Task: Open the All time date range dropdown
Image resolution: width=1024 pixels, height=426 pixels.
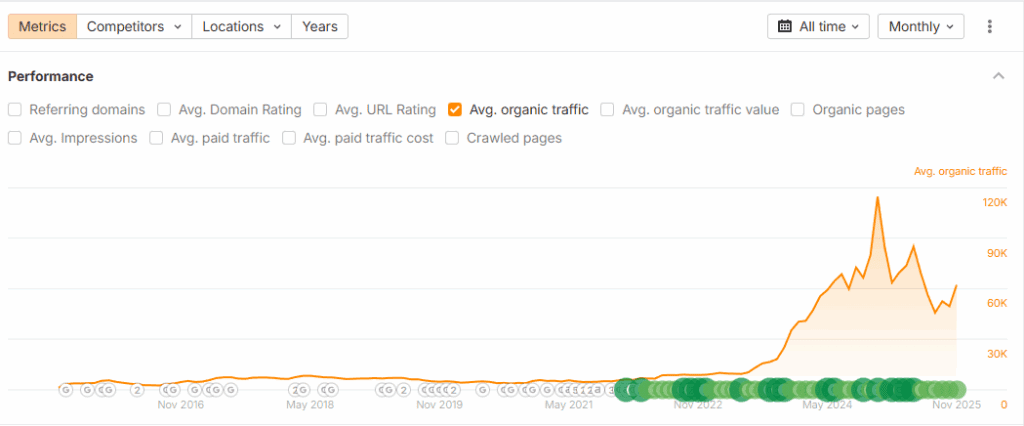Action: [x=818, y=27]
